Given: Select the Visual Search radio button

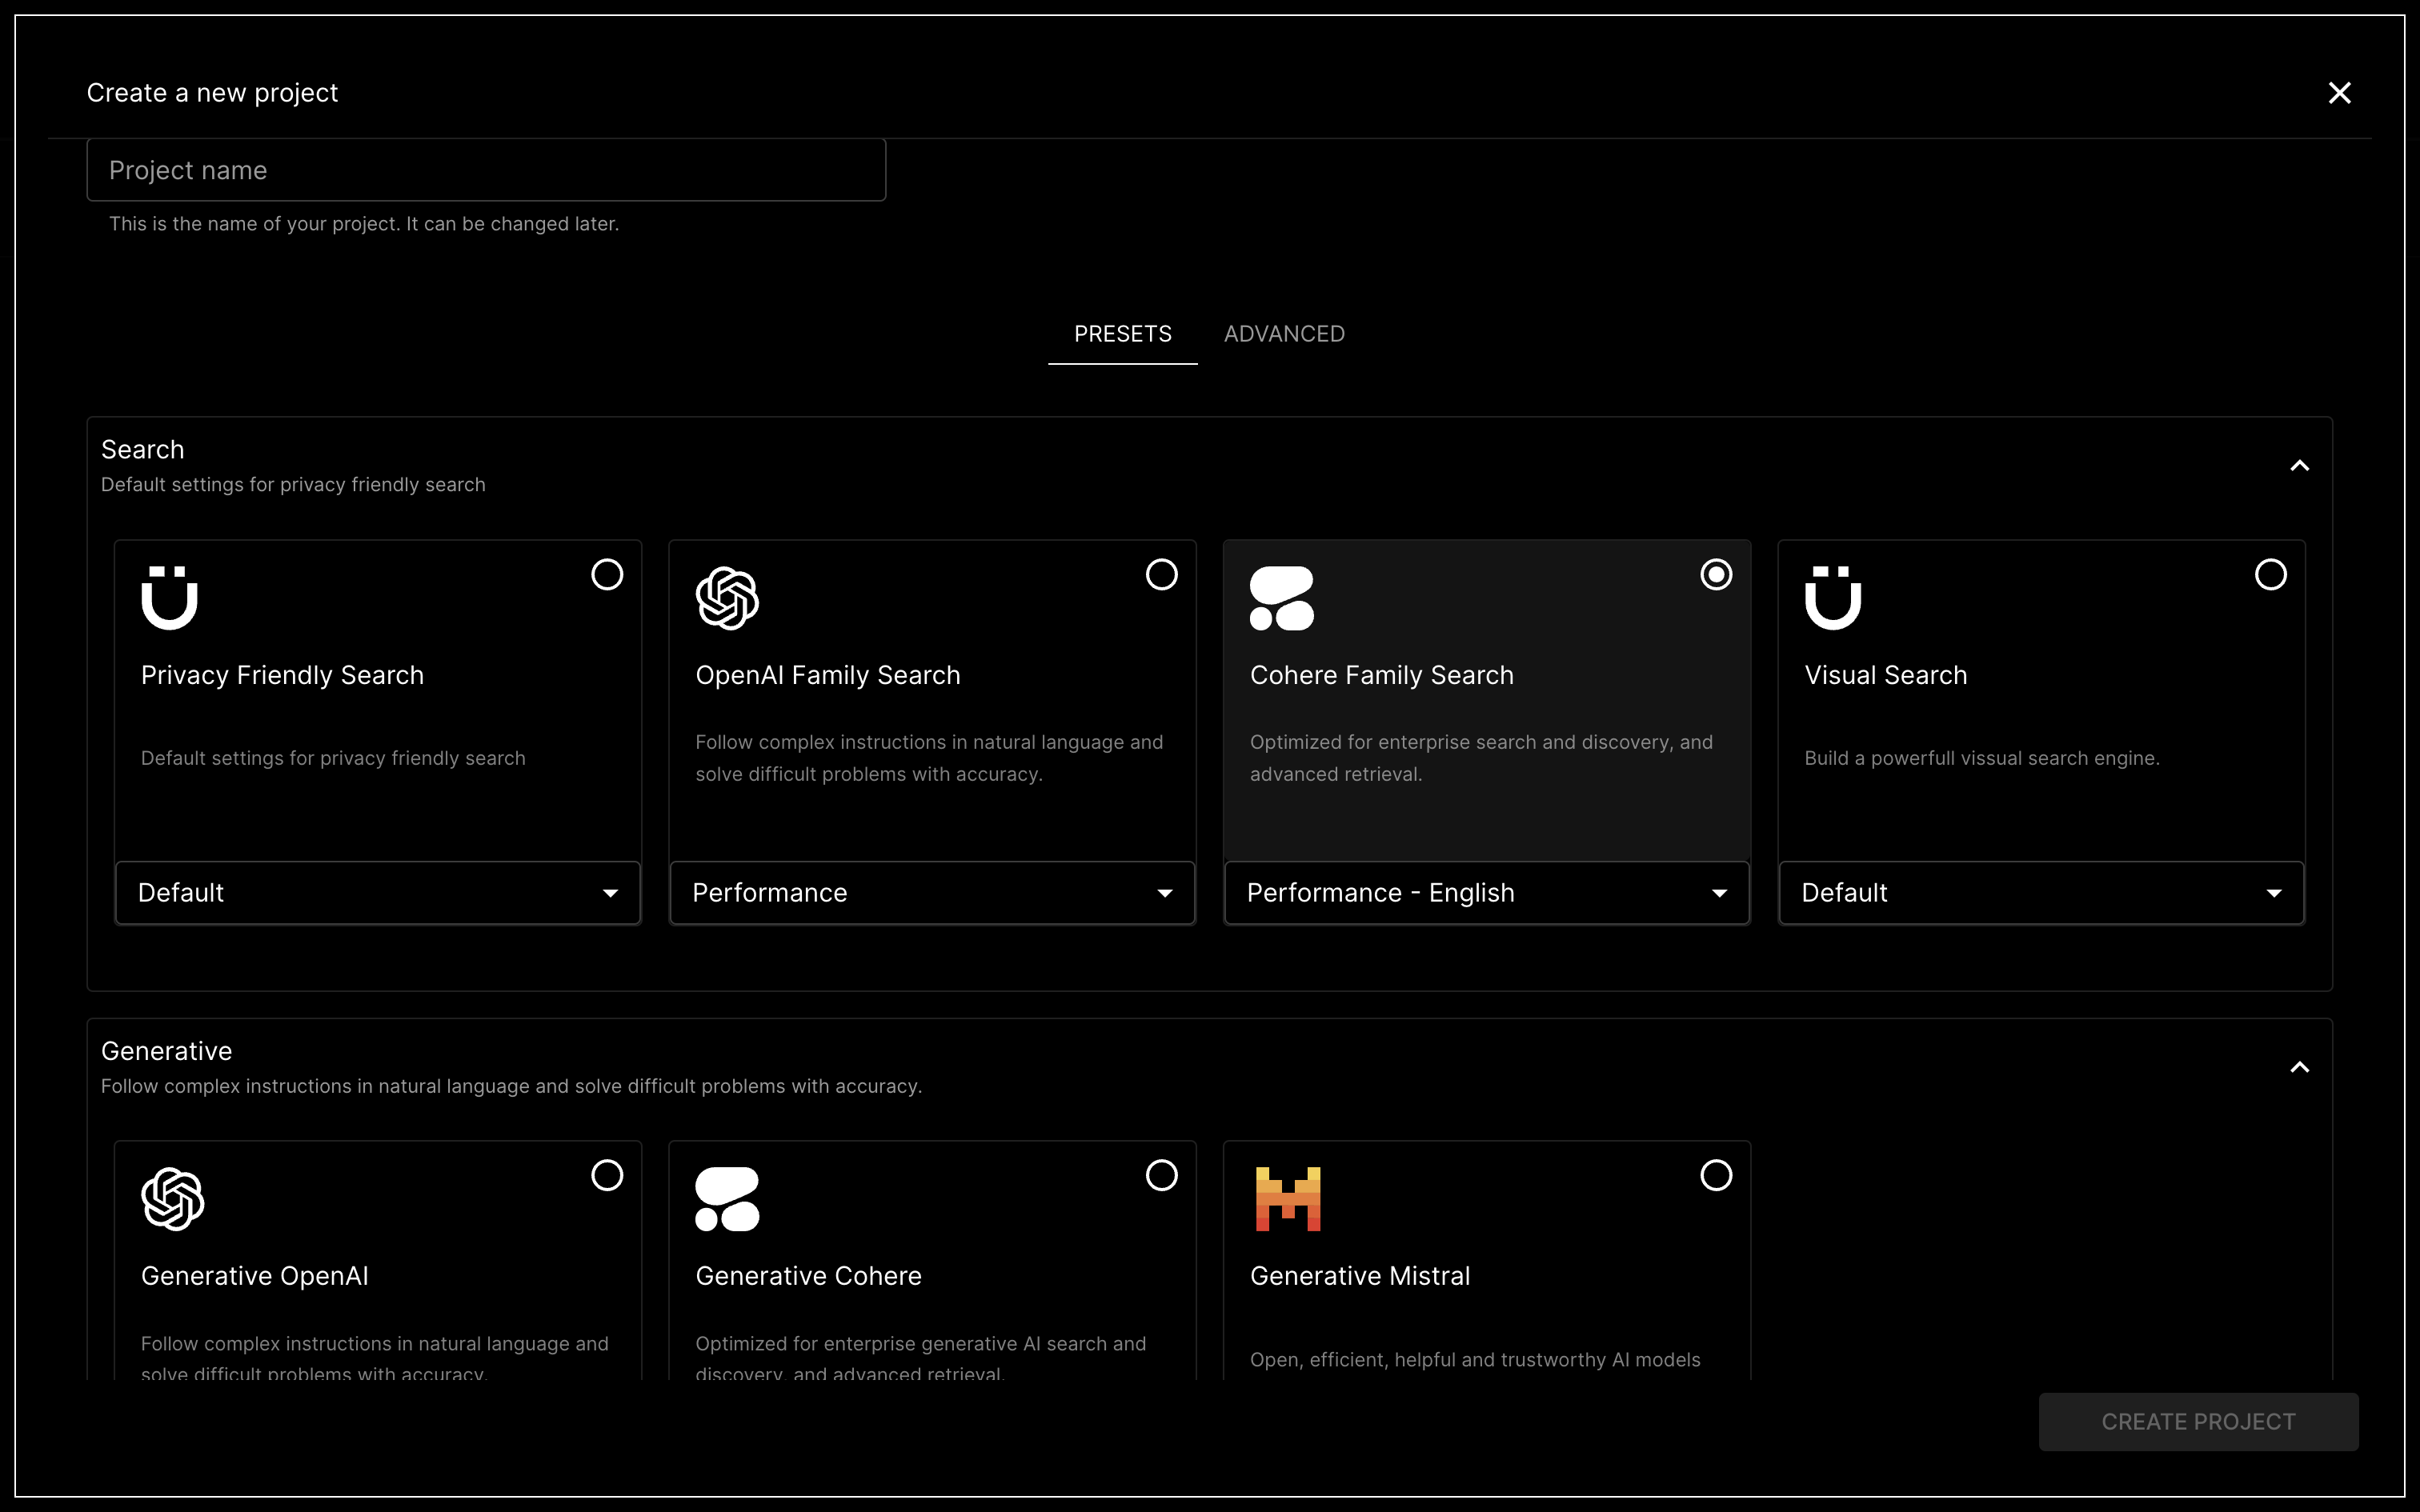Looking at the screenshot, I should [2270, 574].
